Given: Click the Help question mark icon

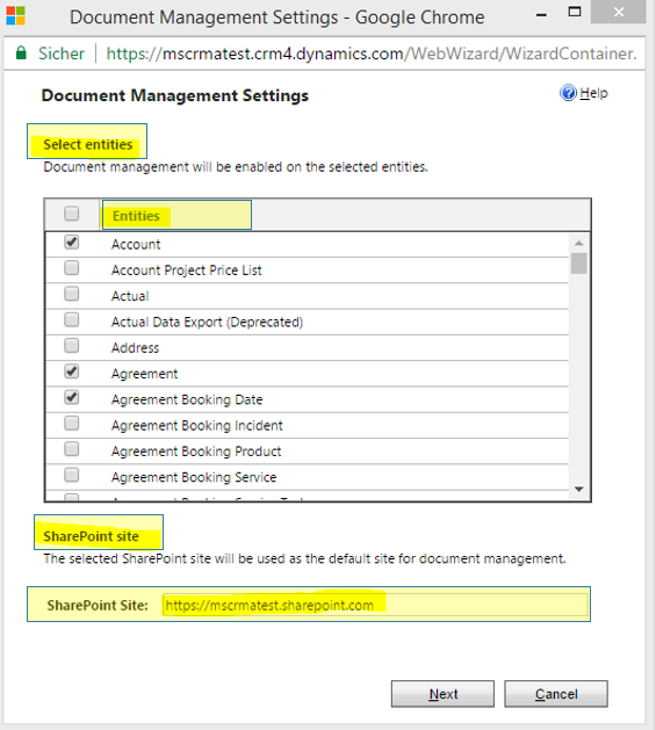Looking at the screenshot, I should coord(568,93).
